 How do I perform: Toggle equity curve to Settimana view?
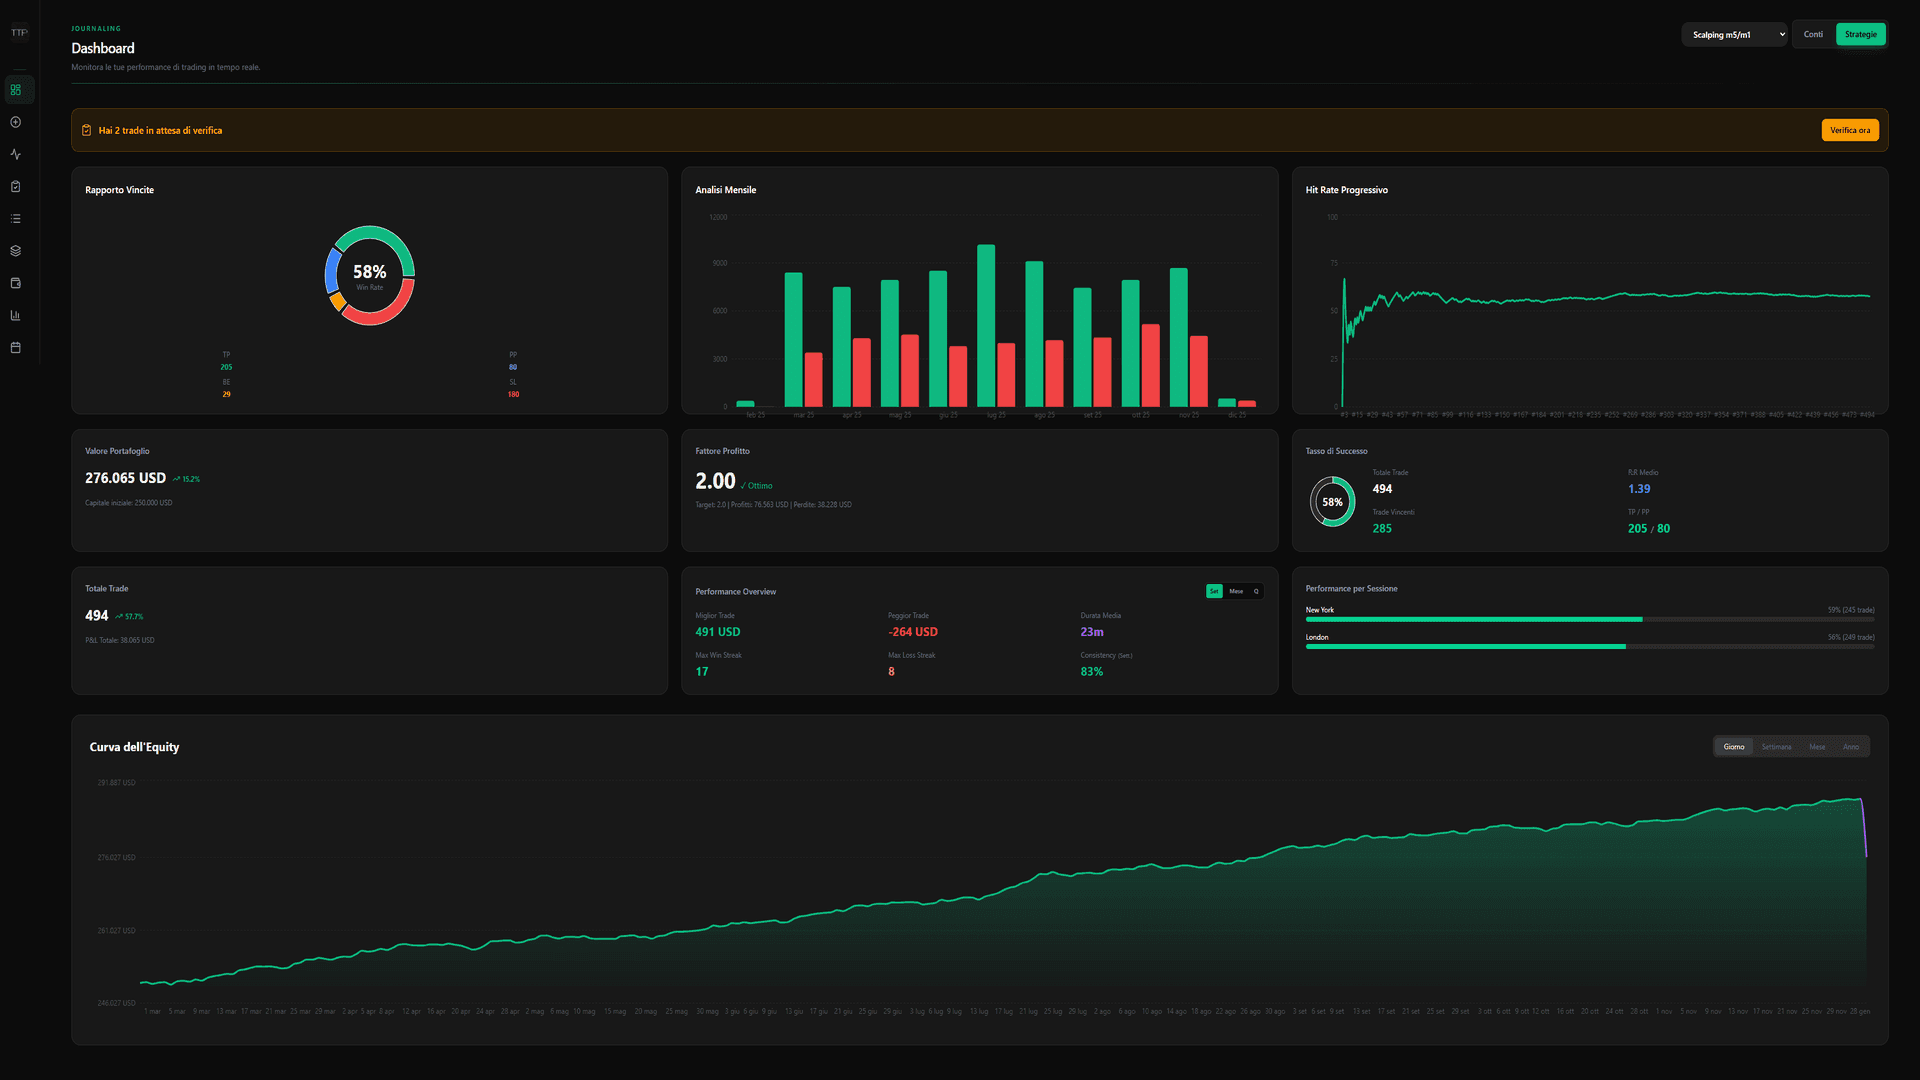pos(1776,746)
